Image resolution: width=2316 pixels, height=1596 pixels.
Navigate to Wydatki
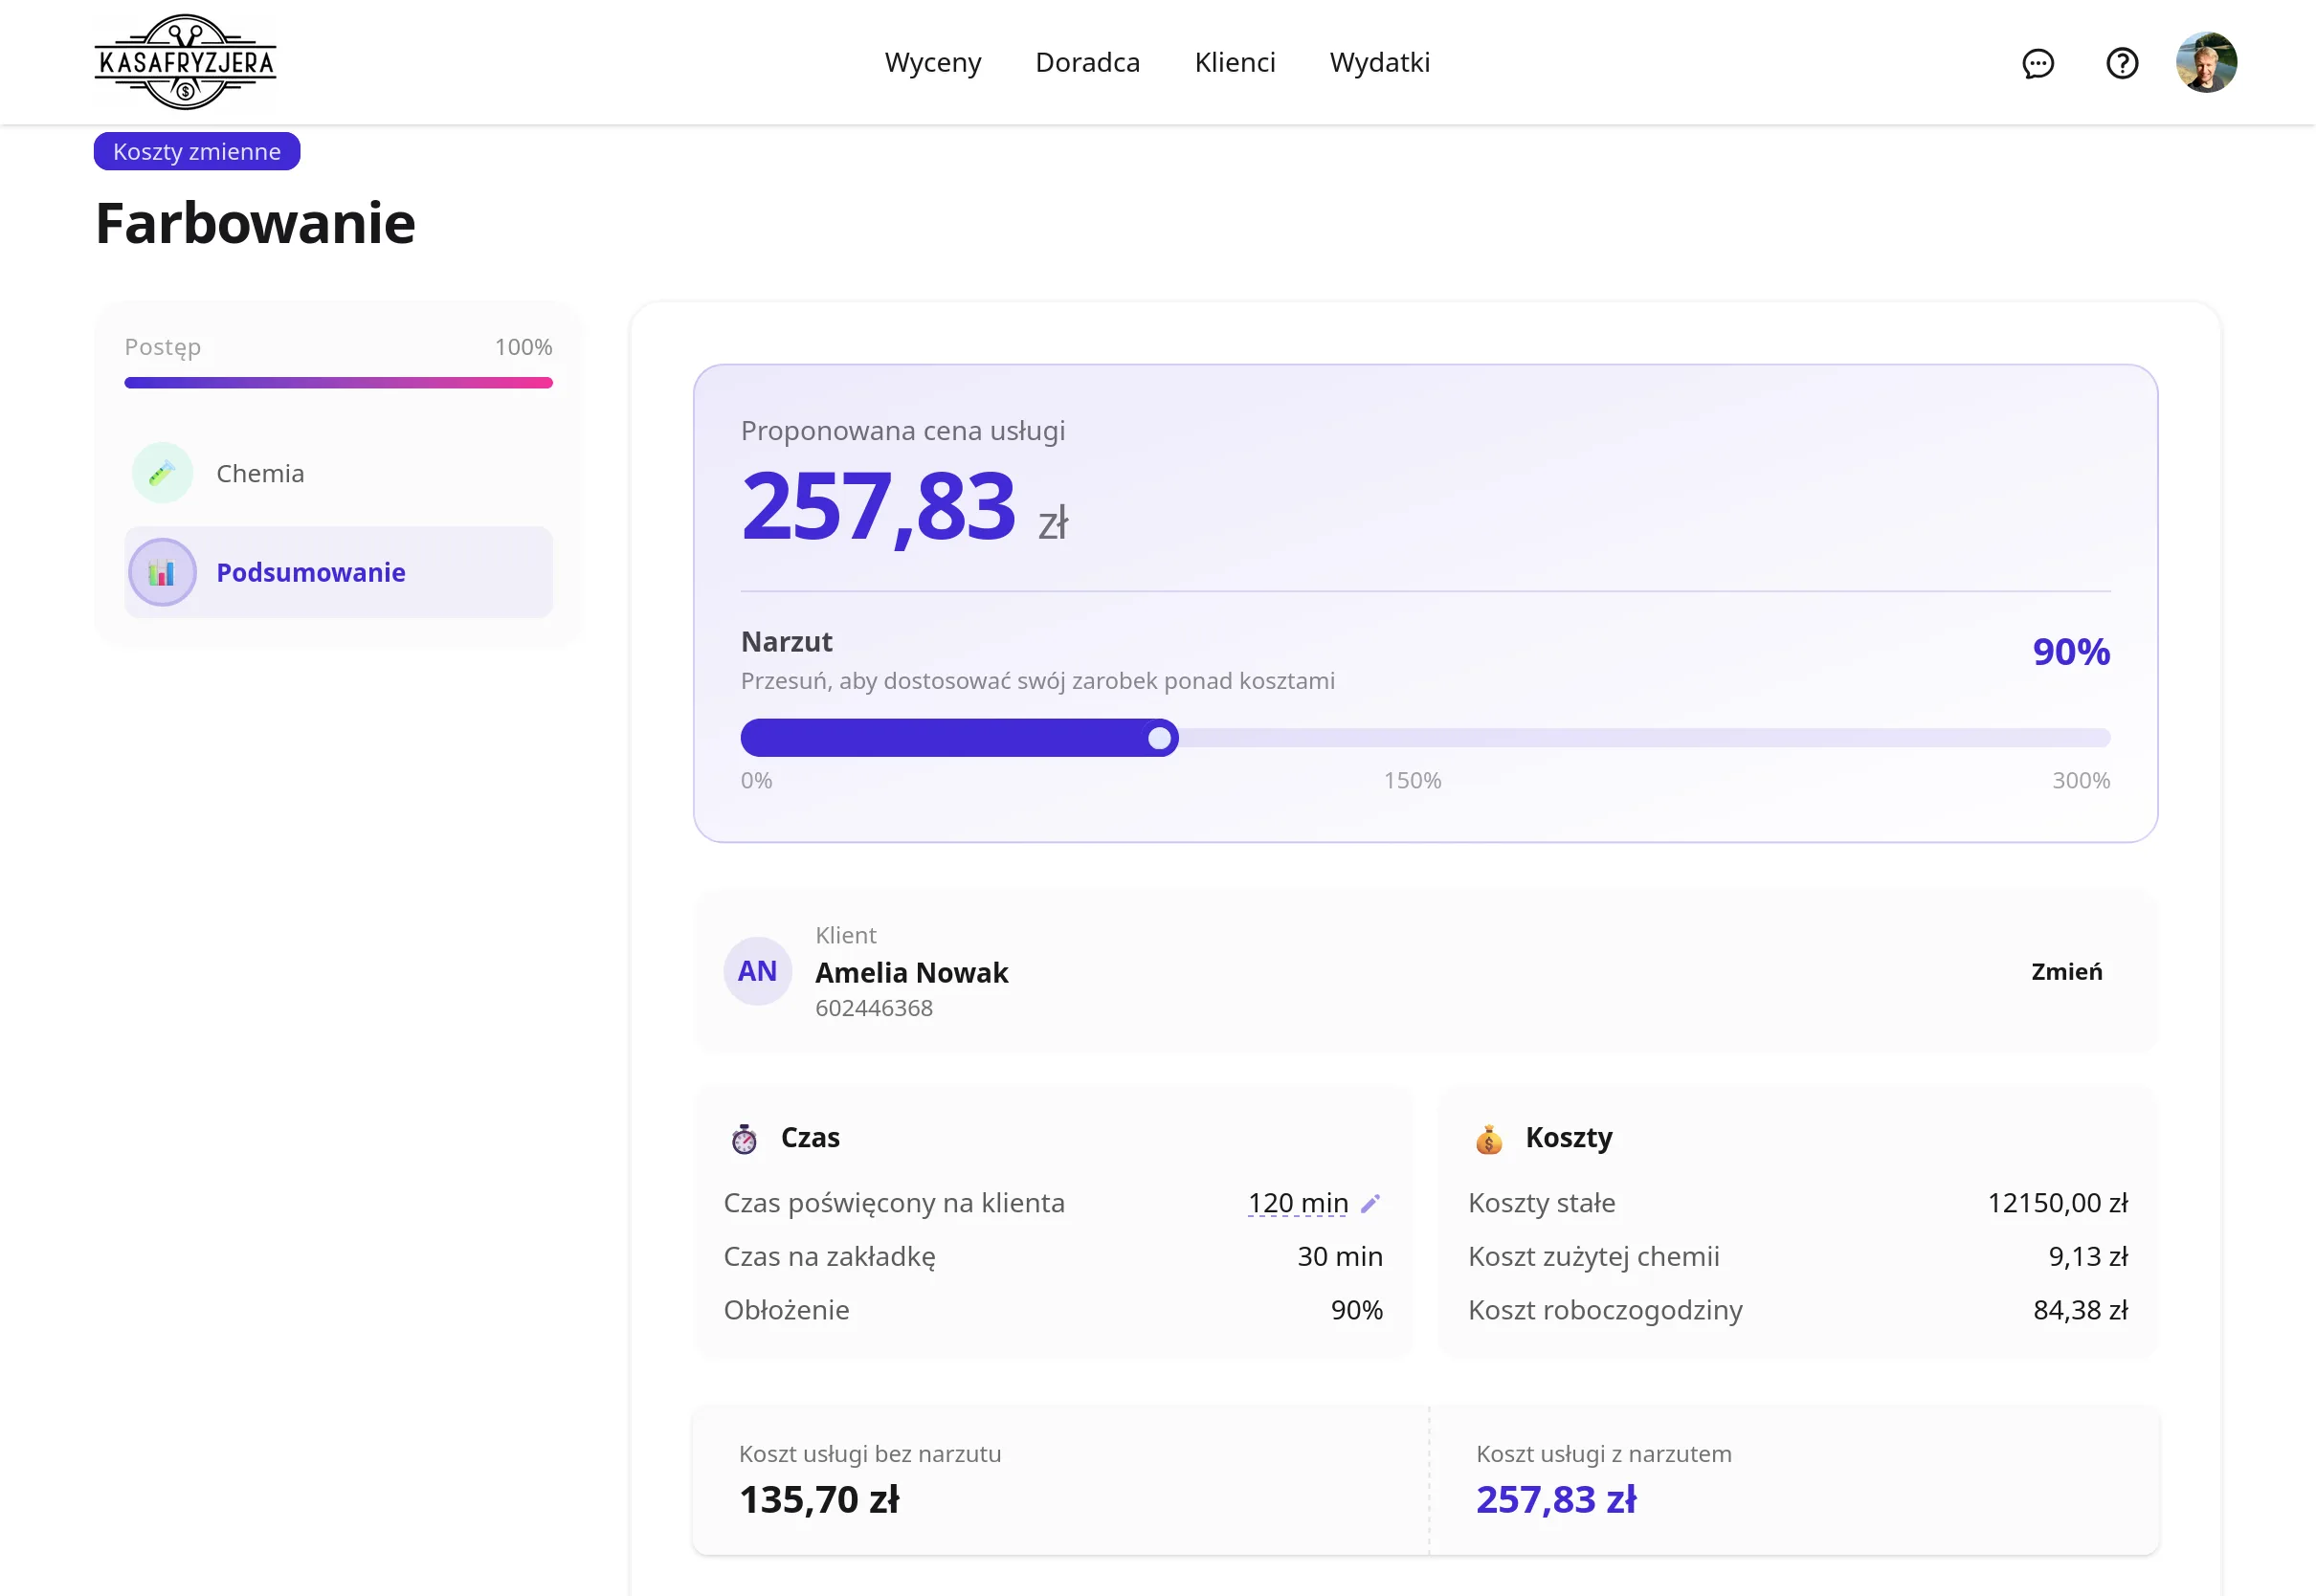pos(1379,62)
